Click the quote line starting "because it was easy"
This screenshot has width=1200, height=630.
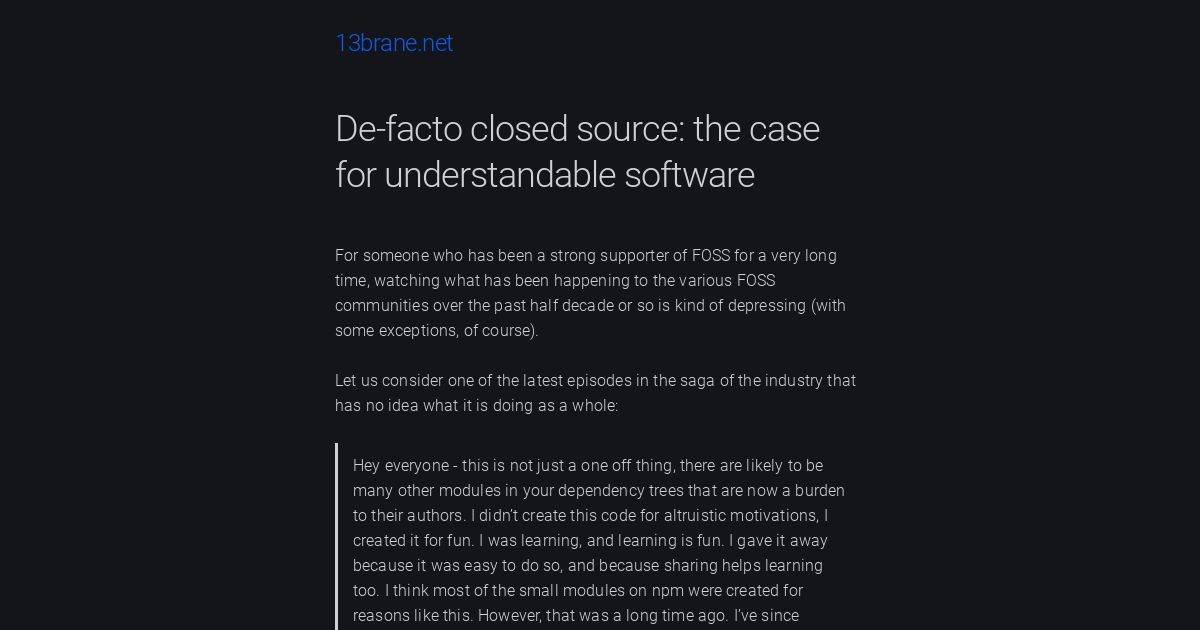[x=588, y=566]
